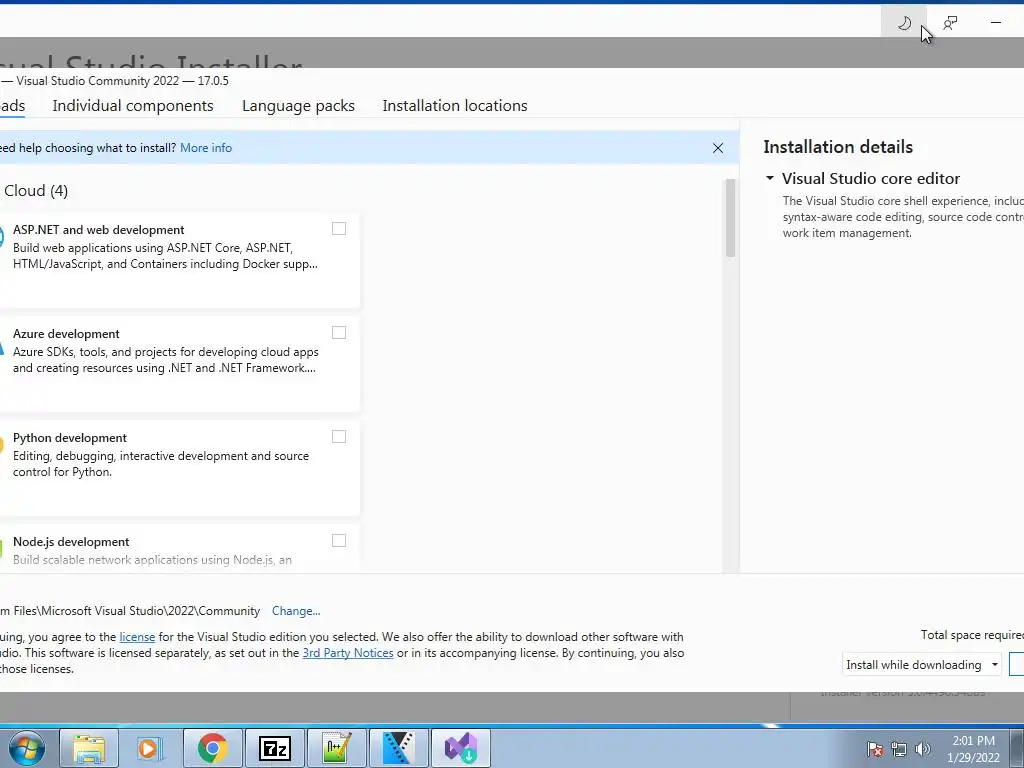Viewport: 1024px width, 768px height.
Task: Click the Installation details heading
Action: tap(838, 147)
